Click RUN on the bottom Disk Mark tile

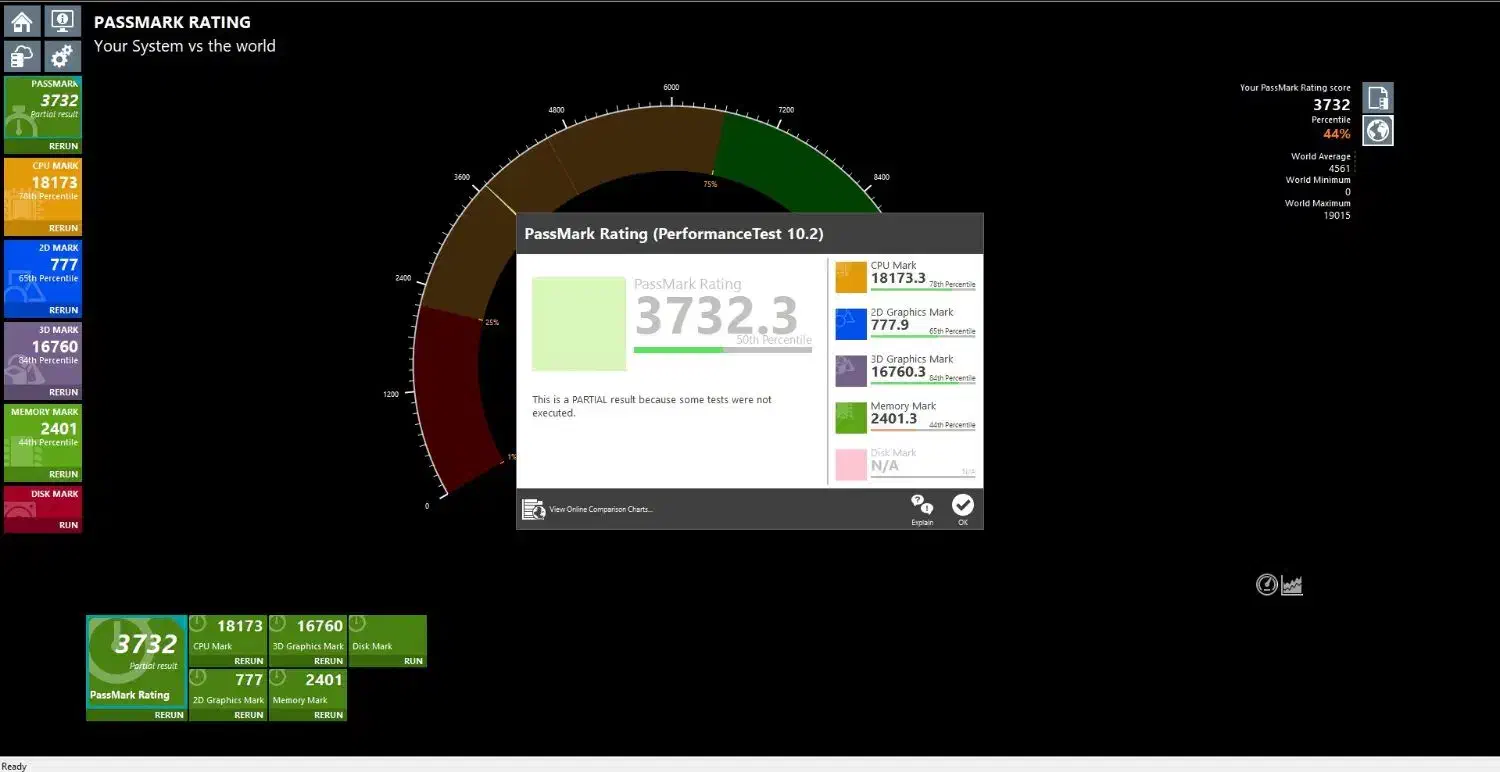coord(413,661)
